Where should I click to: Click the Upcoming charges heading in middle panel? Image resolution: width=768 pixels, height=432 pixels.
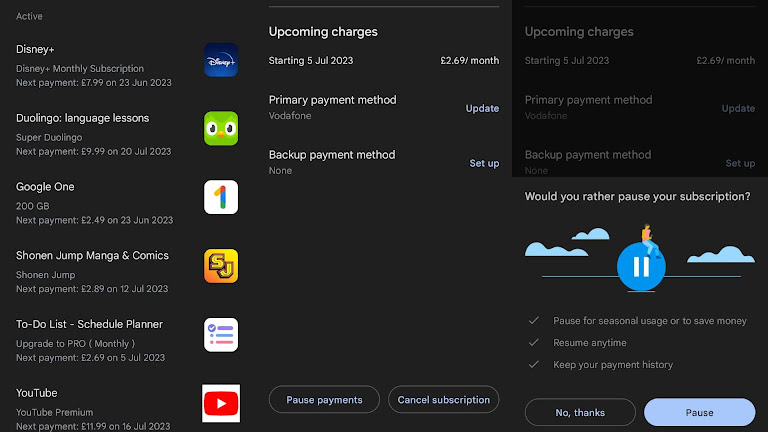click(323, 32)
